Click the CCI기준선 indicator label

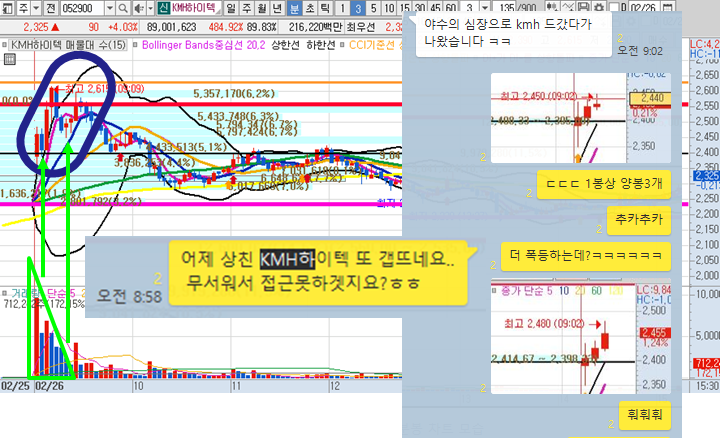tap(371, 45)
